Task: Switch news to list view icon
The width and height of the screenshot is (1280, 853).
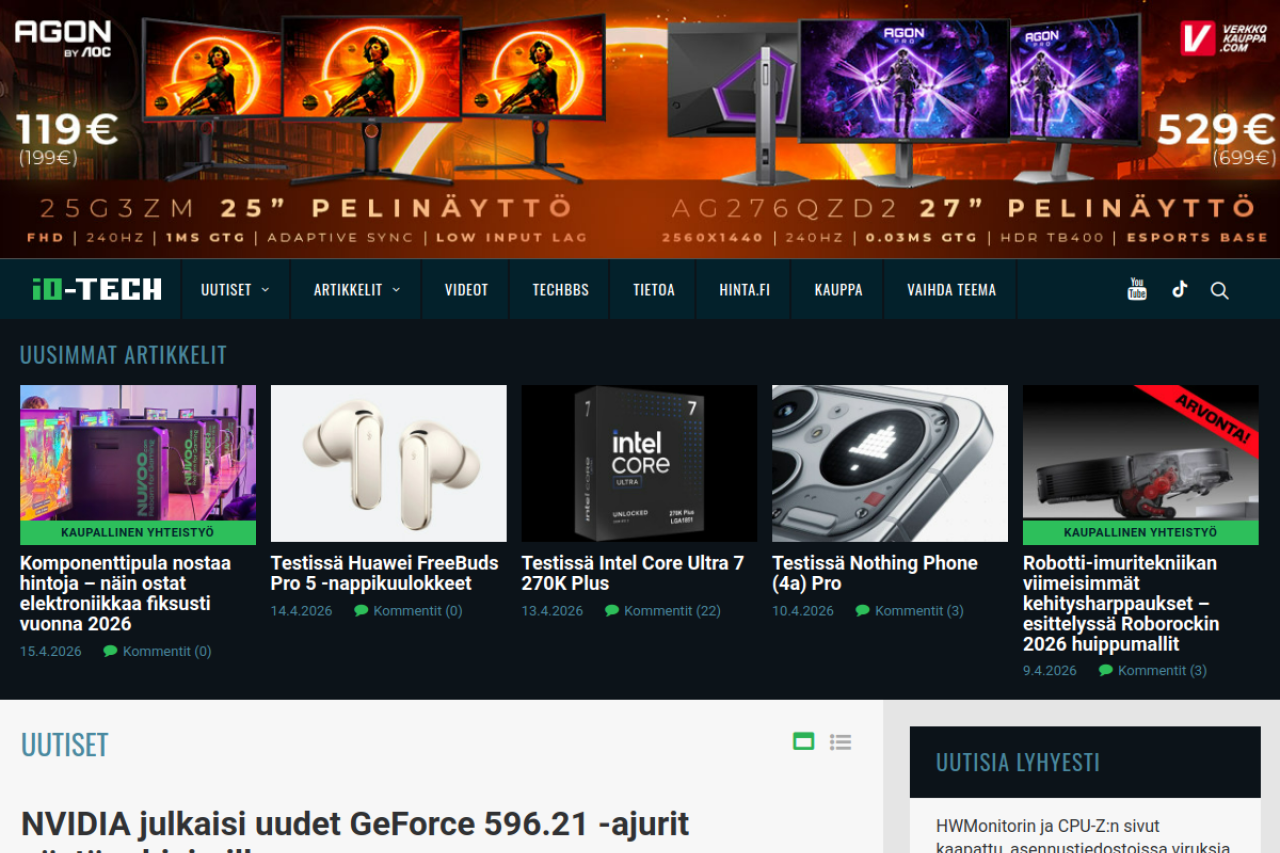Action: point(840,741)
